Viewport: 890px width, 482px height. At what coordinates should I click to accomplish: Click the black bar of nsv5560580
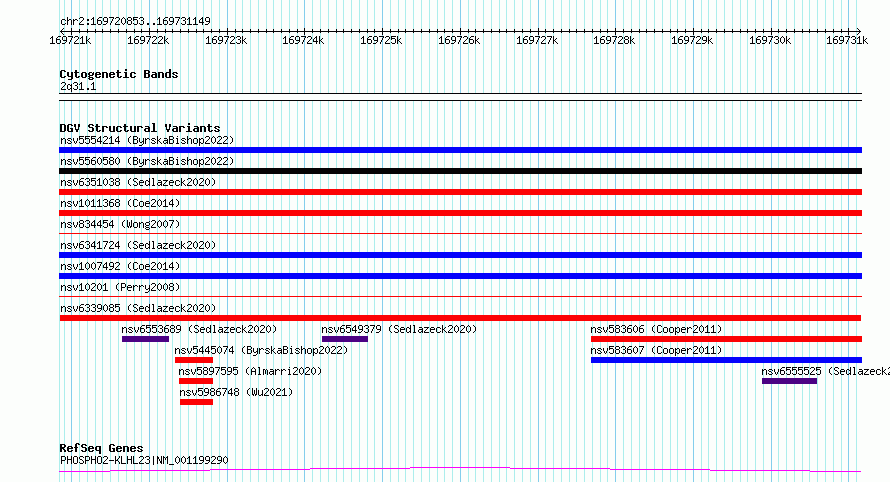point(460,171)
